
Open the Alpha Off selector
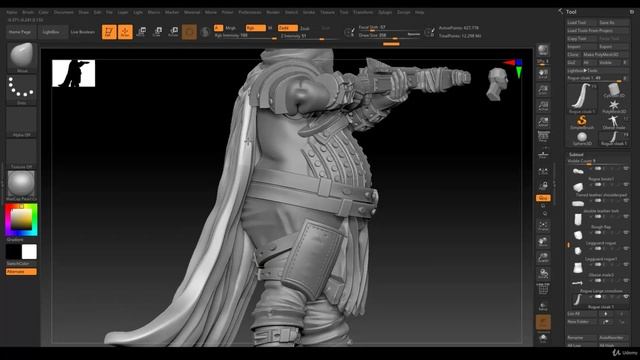pos(22,122)
